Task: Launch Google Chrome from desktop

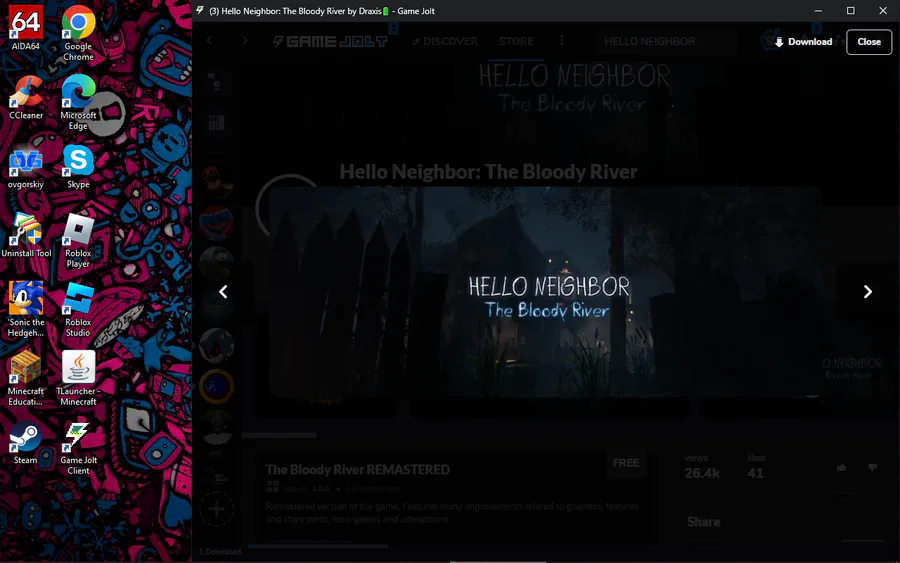Action: click(79, 33)
